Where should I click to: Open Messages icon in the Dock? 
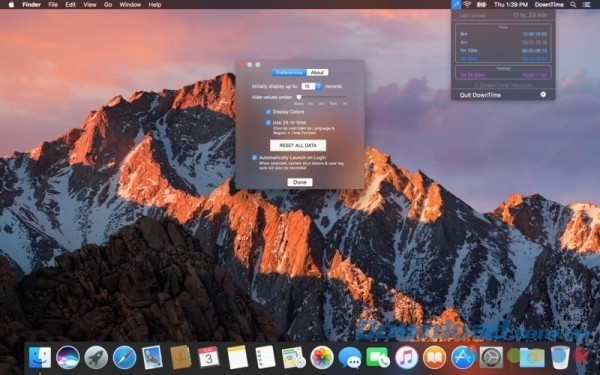click(x=350, y=357)
